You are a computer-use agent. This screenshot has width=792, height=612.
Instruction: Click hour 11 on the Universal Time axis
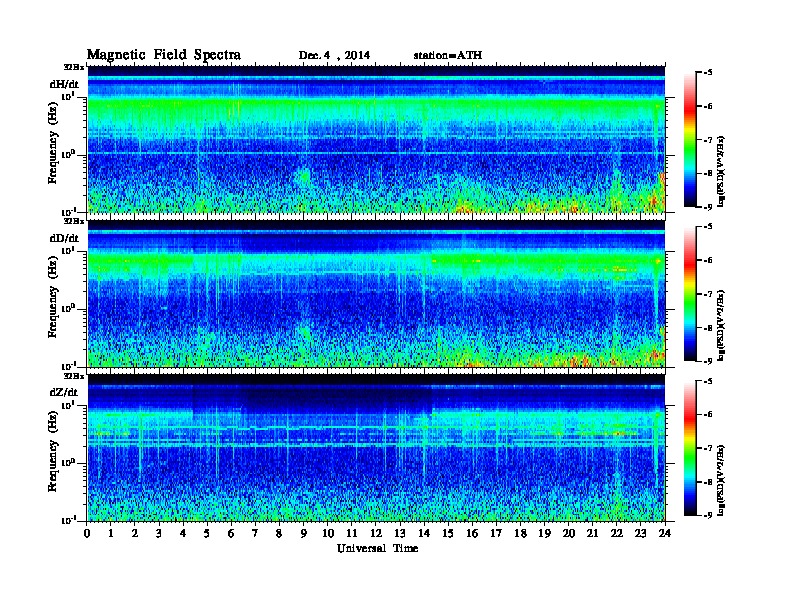click(352, 533)
